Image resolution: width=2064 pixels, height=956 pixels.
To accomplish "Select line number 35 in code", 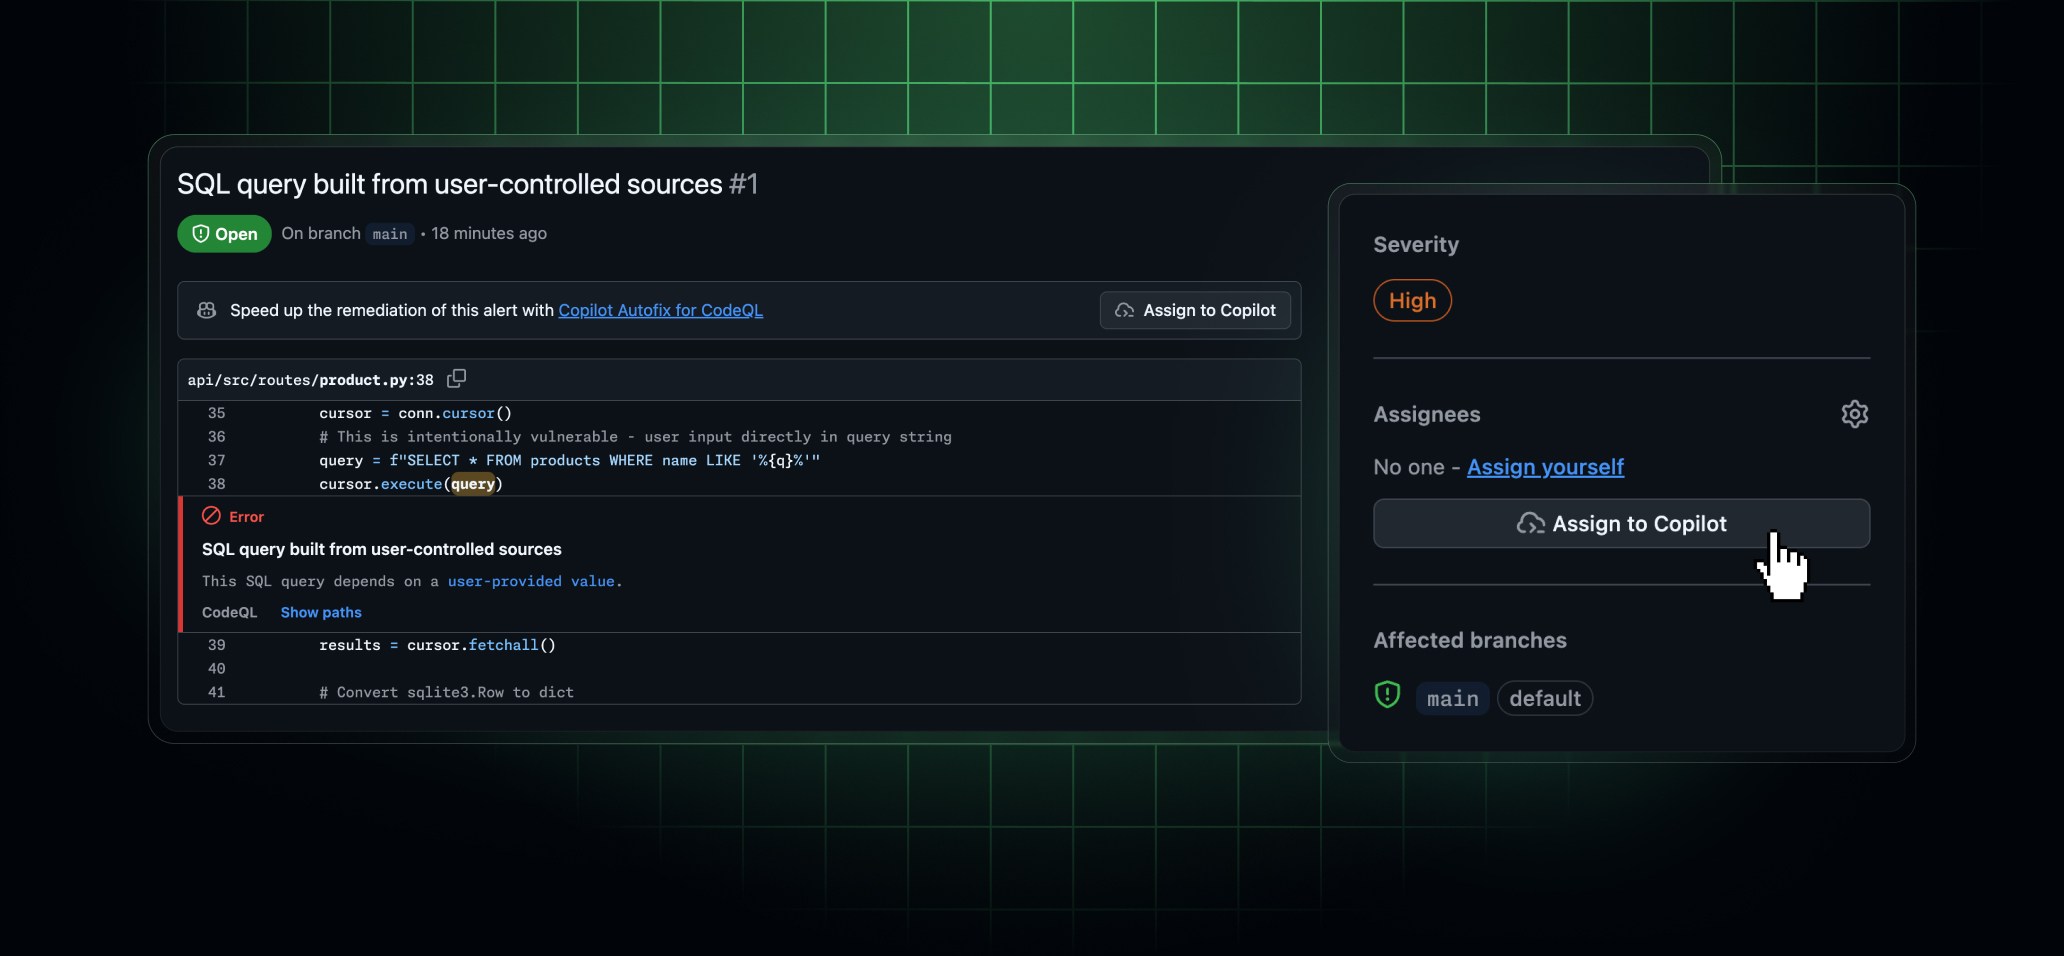I will tap(216, 413).
